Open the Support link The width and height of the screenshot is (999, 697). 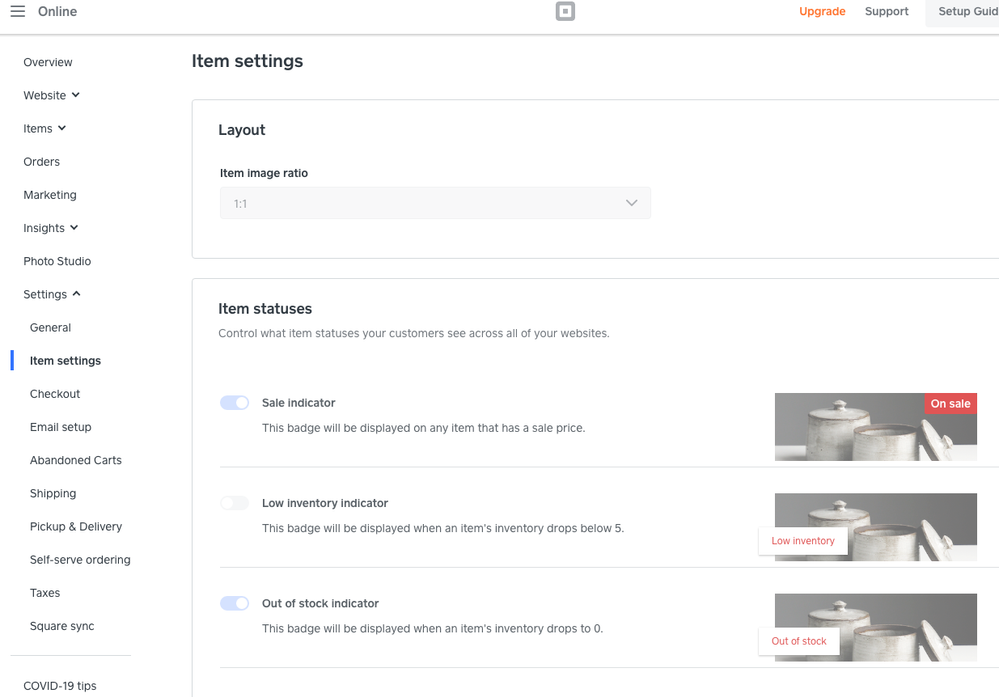[886, 12]
